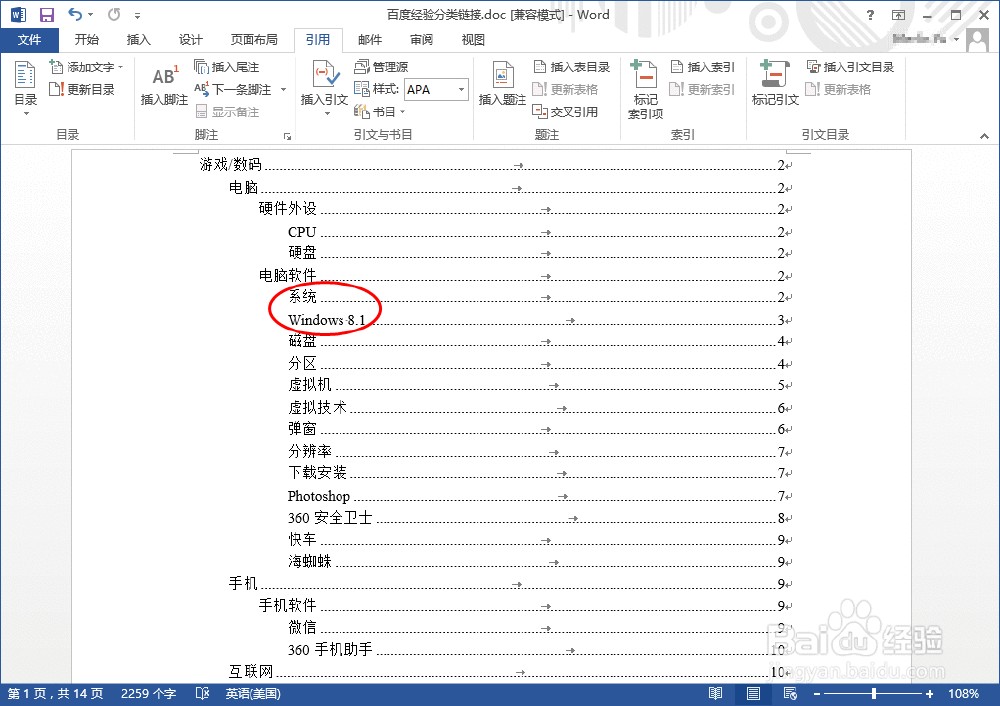Click zoom in plus button
The image size is (1000, 706).
pos(929,693)
